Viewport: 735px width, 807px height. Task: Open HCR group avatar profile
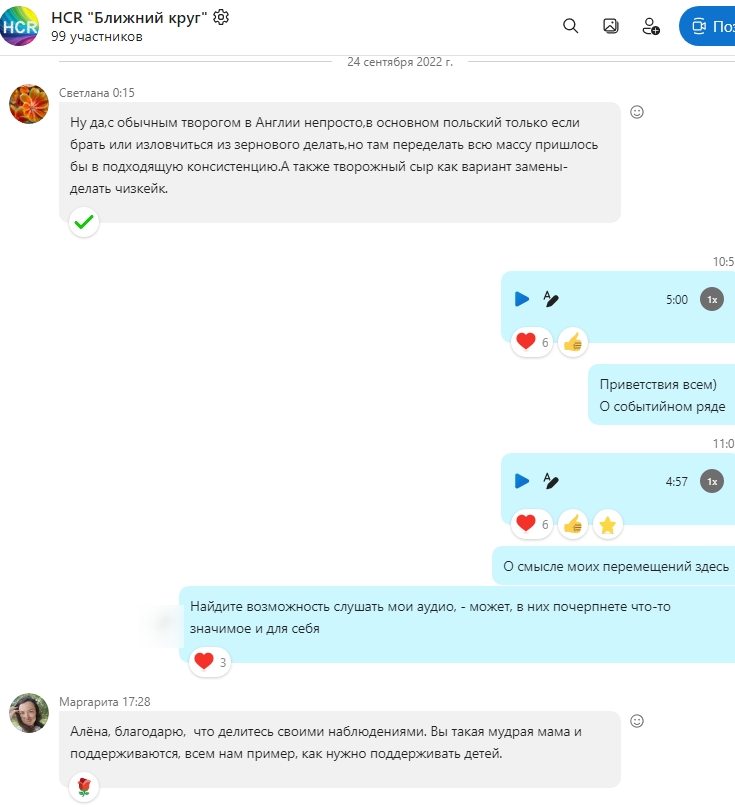(20, 26)
